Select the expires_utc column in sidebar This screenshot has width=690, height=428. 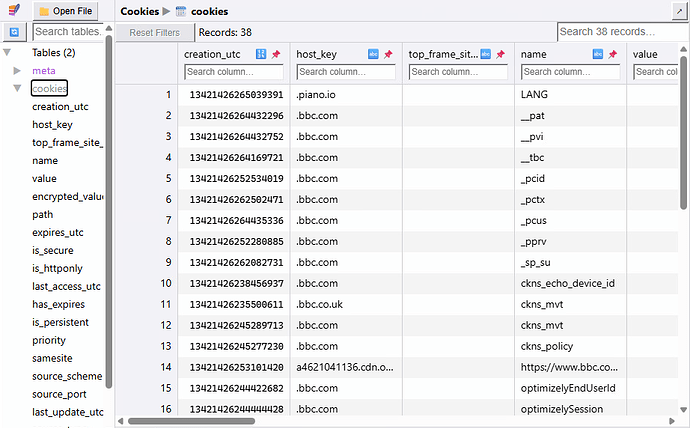point(58,232)
